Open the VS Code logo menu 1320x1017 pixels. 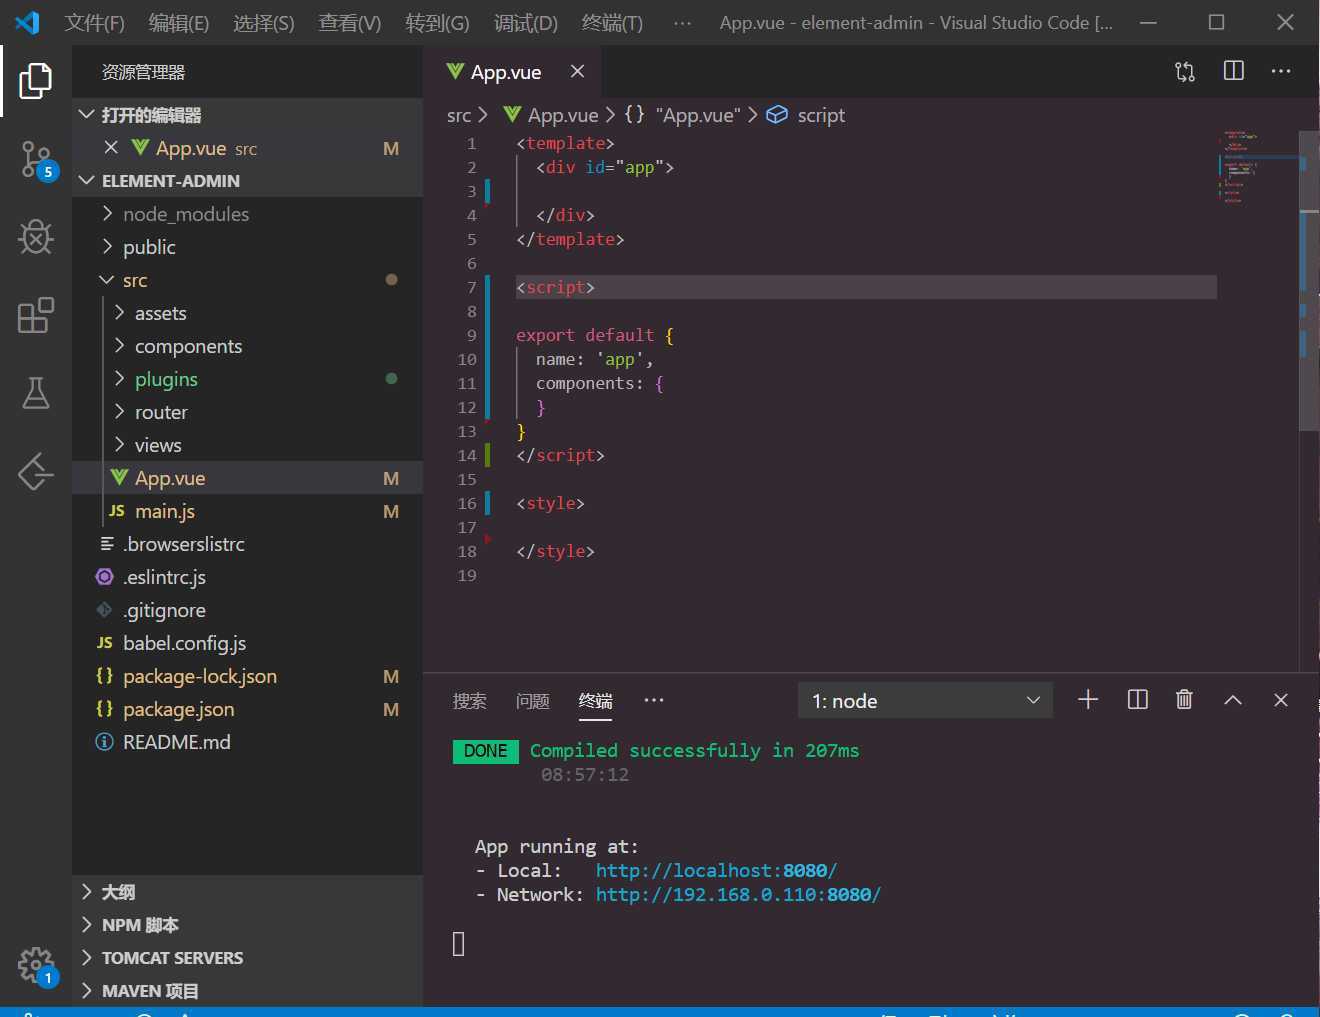27,22
